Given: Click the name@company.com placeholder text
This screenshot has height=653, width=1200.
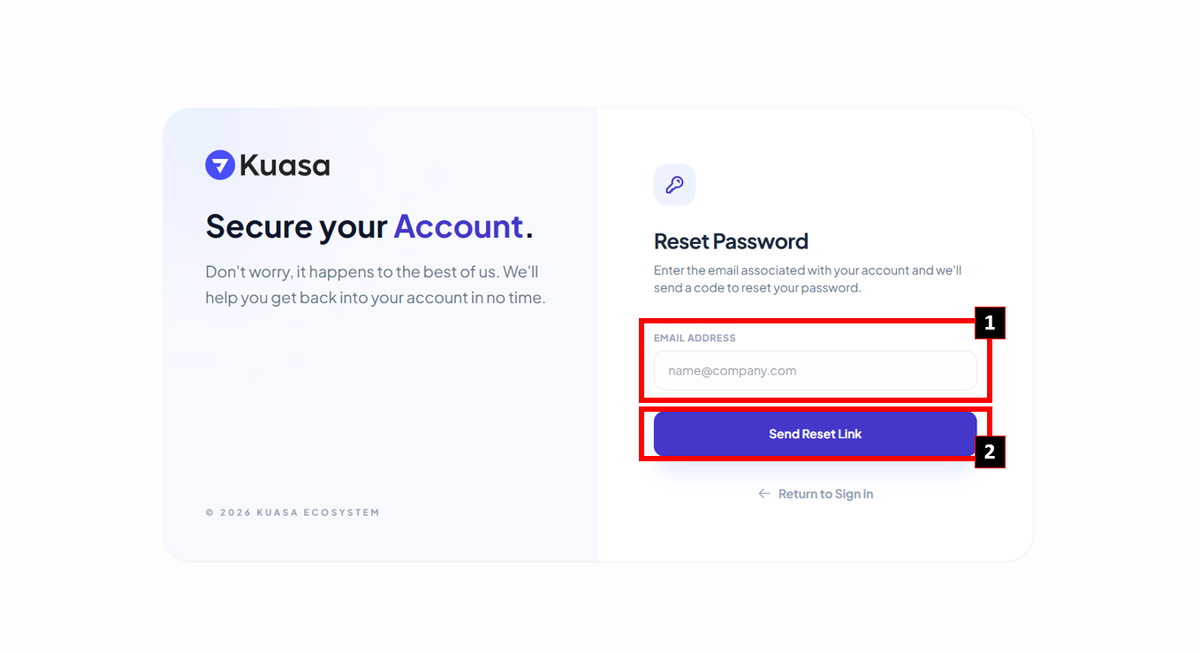Looking at the screenshot, I should click(x=732, y=371).
